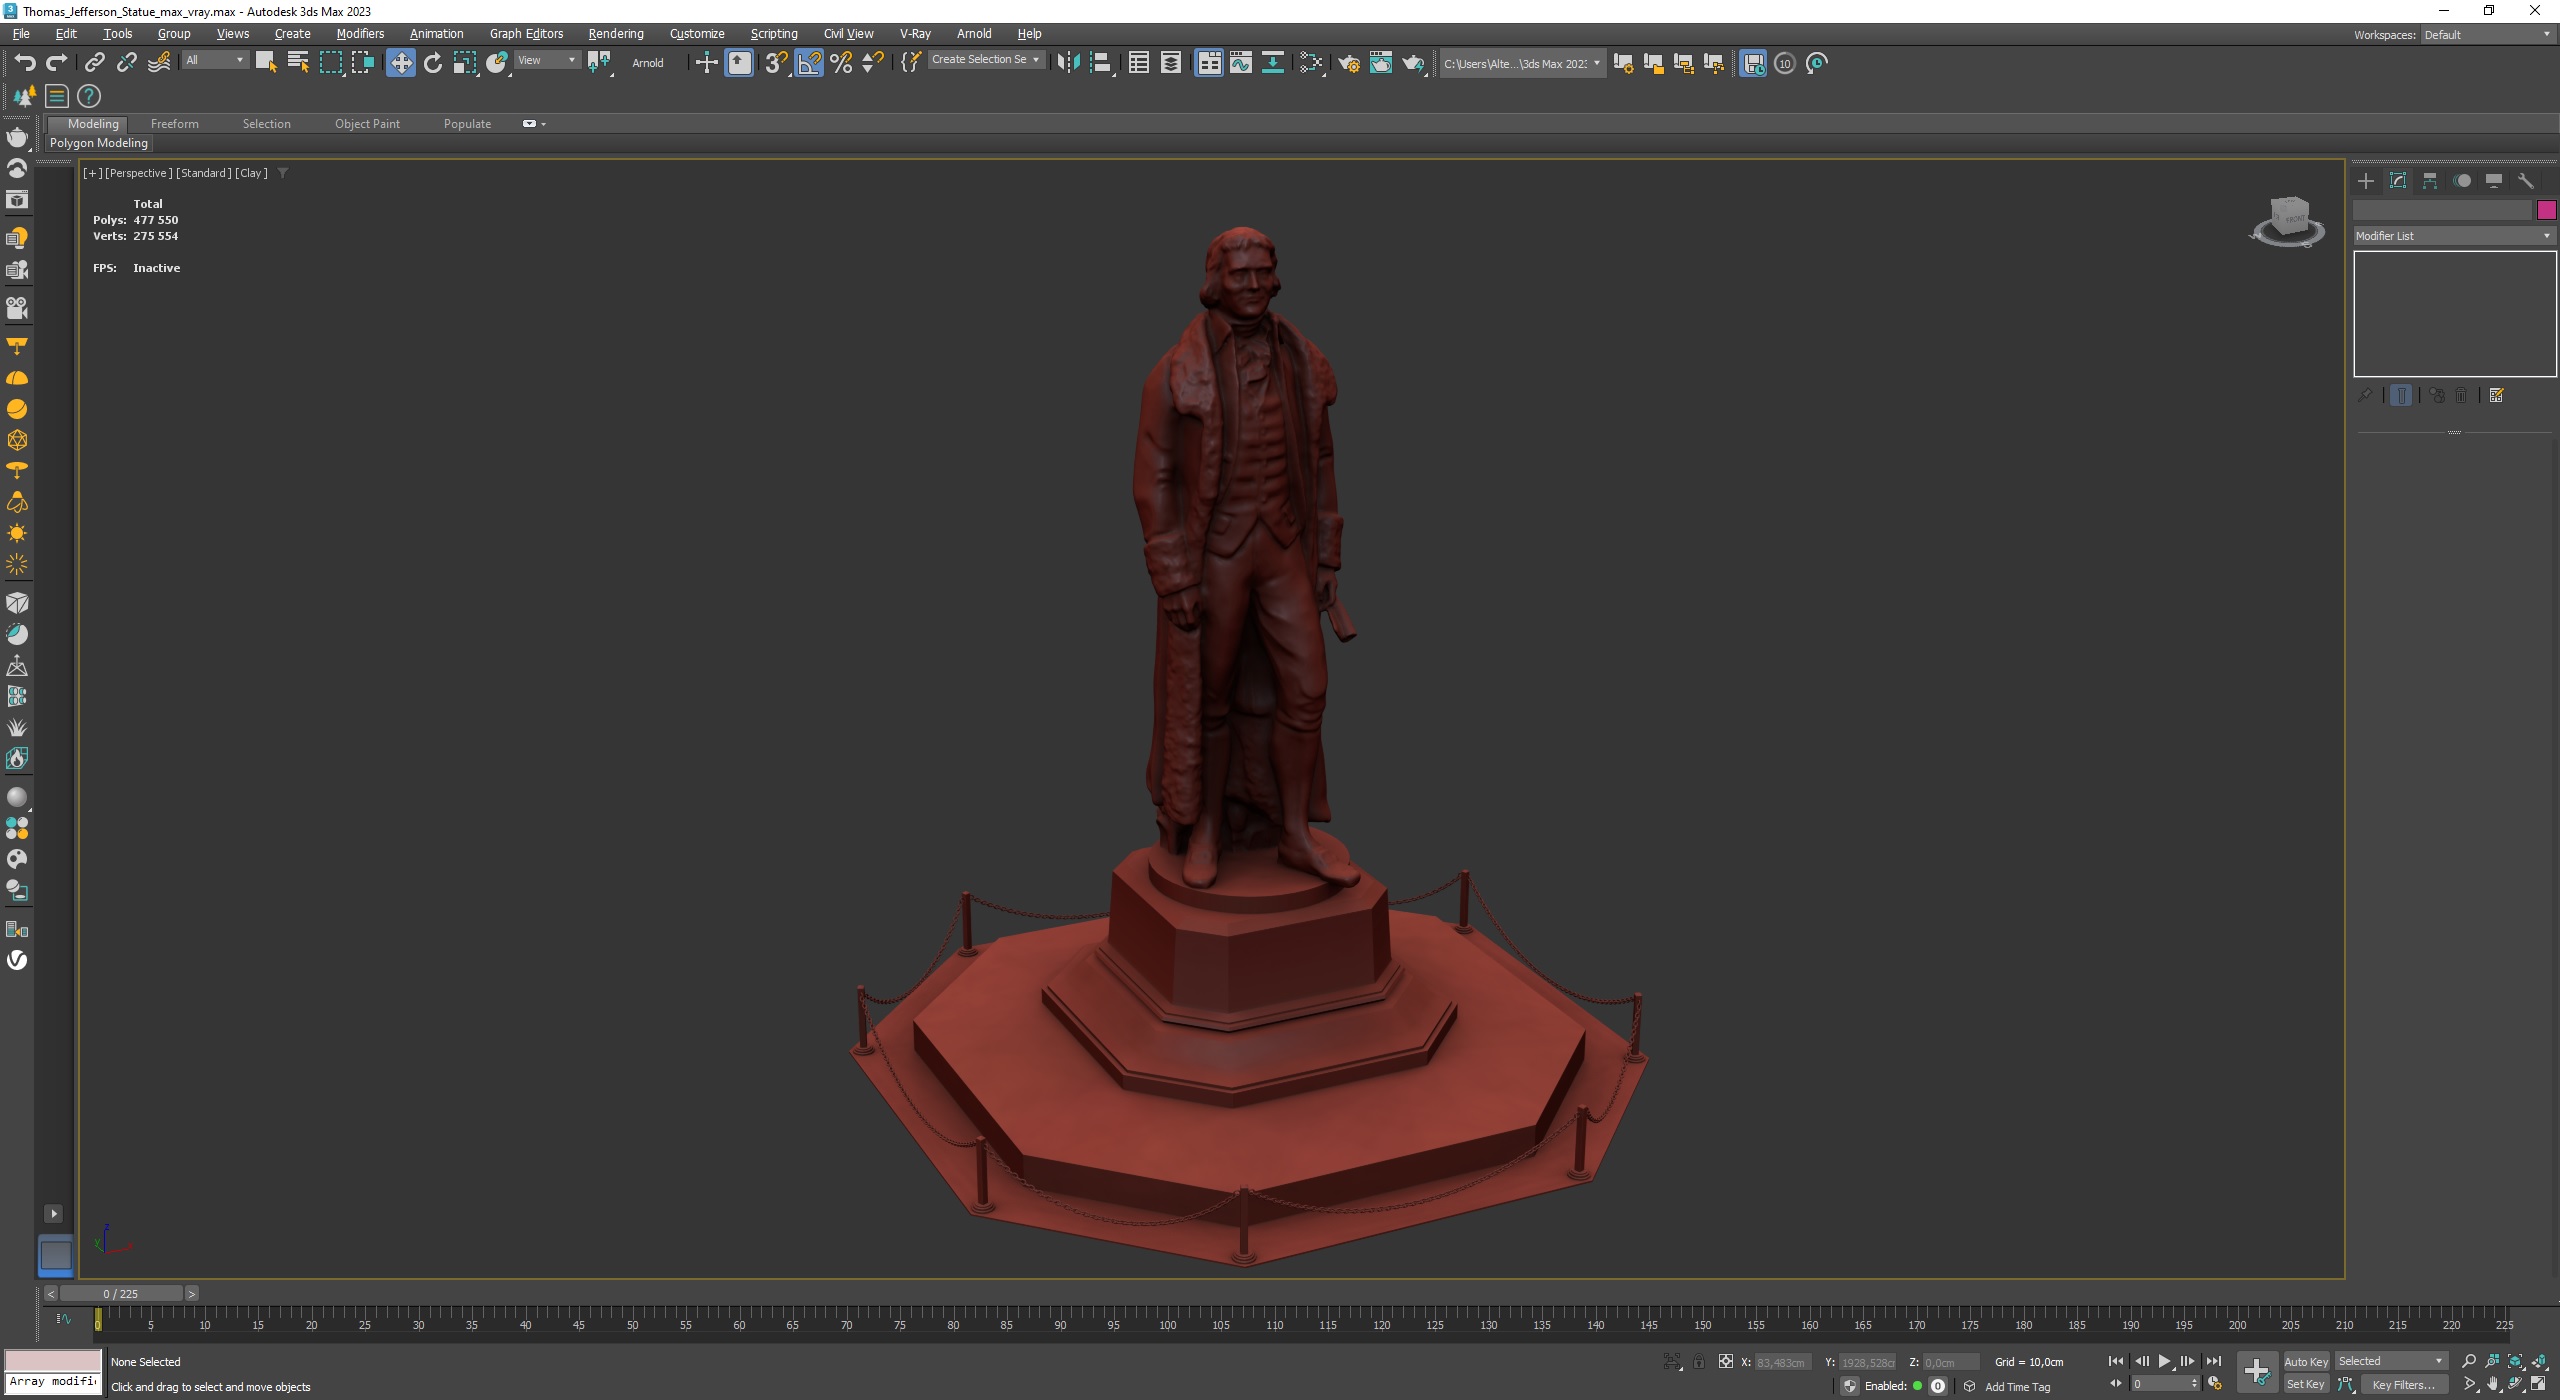2560x1400 pixels.
Task: Activate the Select and Link tool
Action: point(94,63)
